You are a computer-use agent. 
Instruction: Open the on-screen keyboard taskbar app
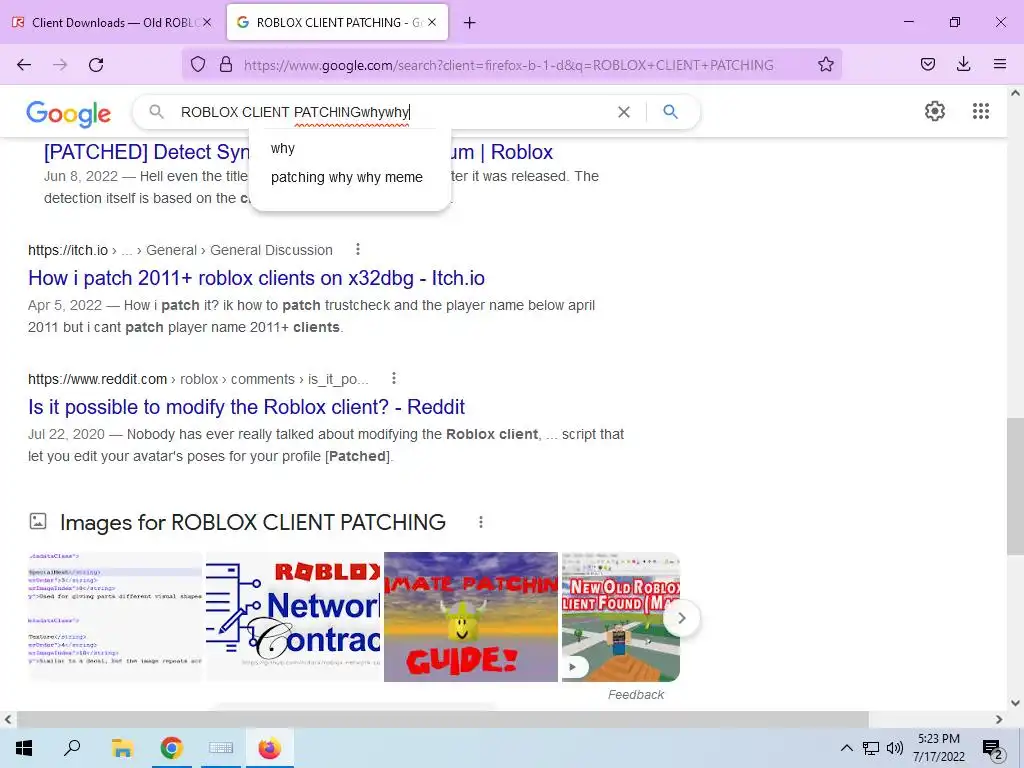(221, 748)
